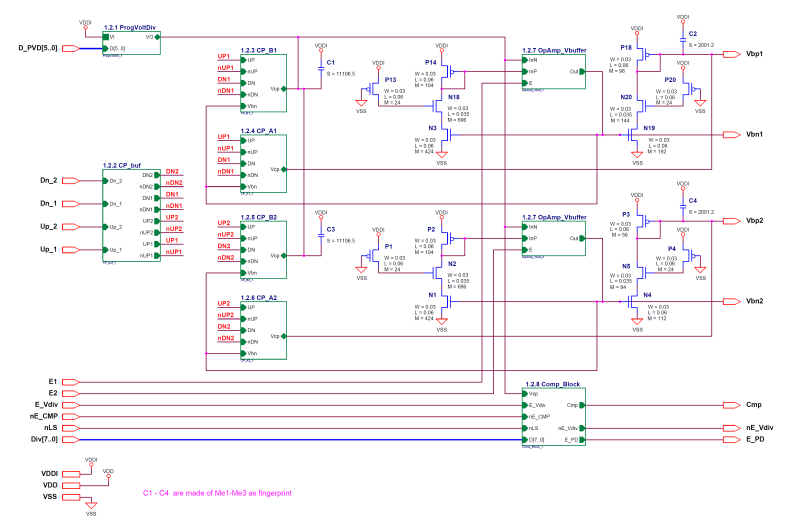Screen dimensions: 785x530
Task: Click the P4 transistor symbol
Action: 688,256
